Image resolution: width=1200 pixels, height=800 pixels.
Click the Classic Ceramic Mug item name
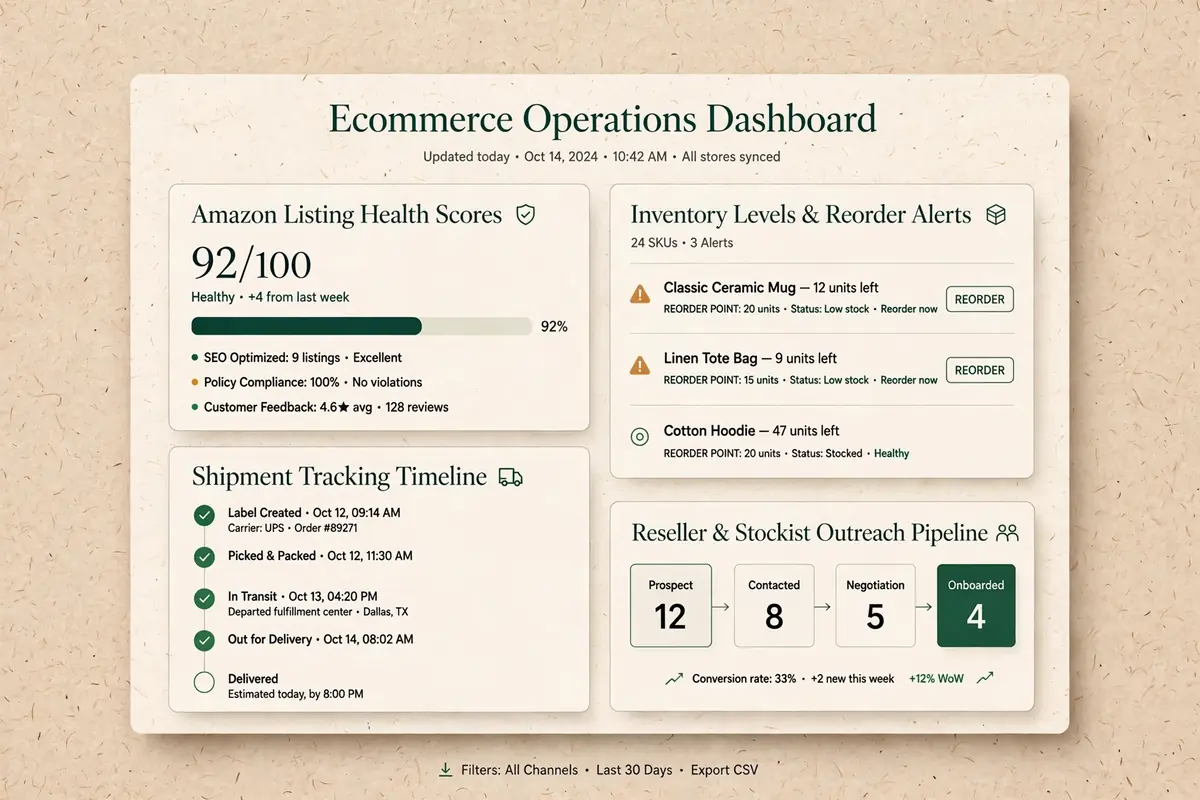point(729,288)
